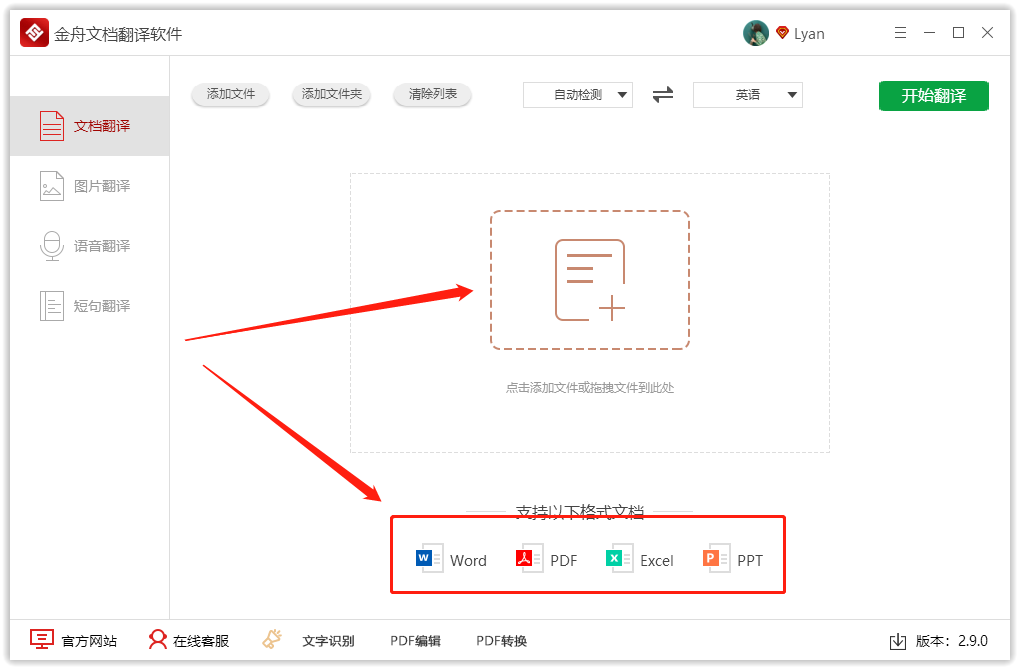Viewport: 1020px width, 670px height.
Task: Open the PDF编辑 link
Action: click(415, 641)
